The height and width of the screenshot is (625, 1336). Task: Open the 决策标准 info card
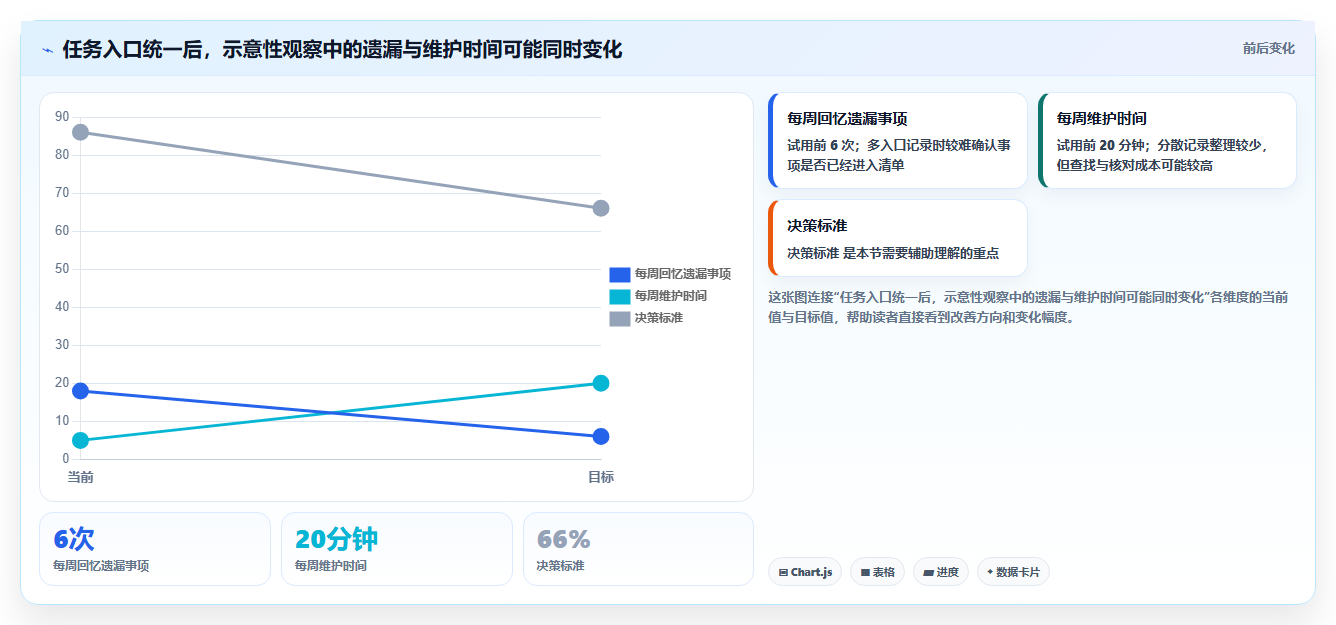[898, 238]
